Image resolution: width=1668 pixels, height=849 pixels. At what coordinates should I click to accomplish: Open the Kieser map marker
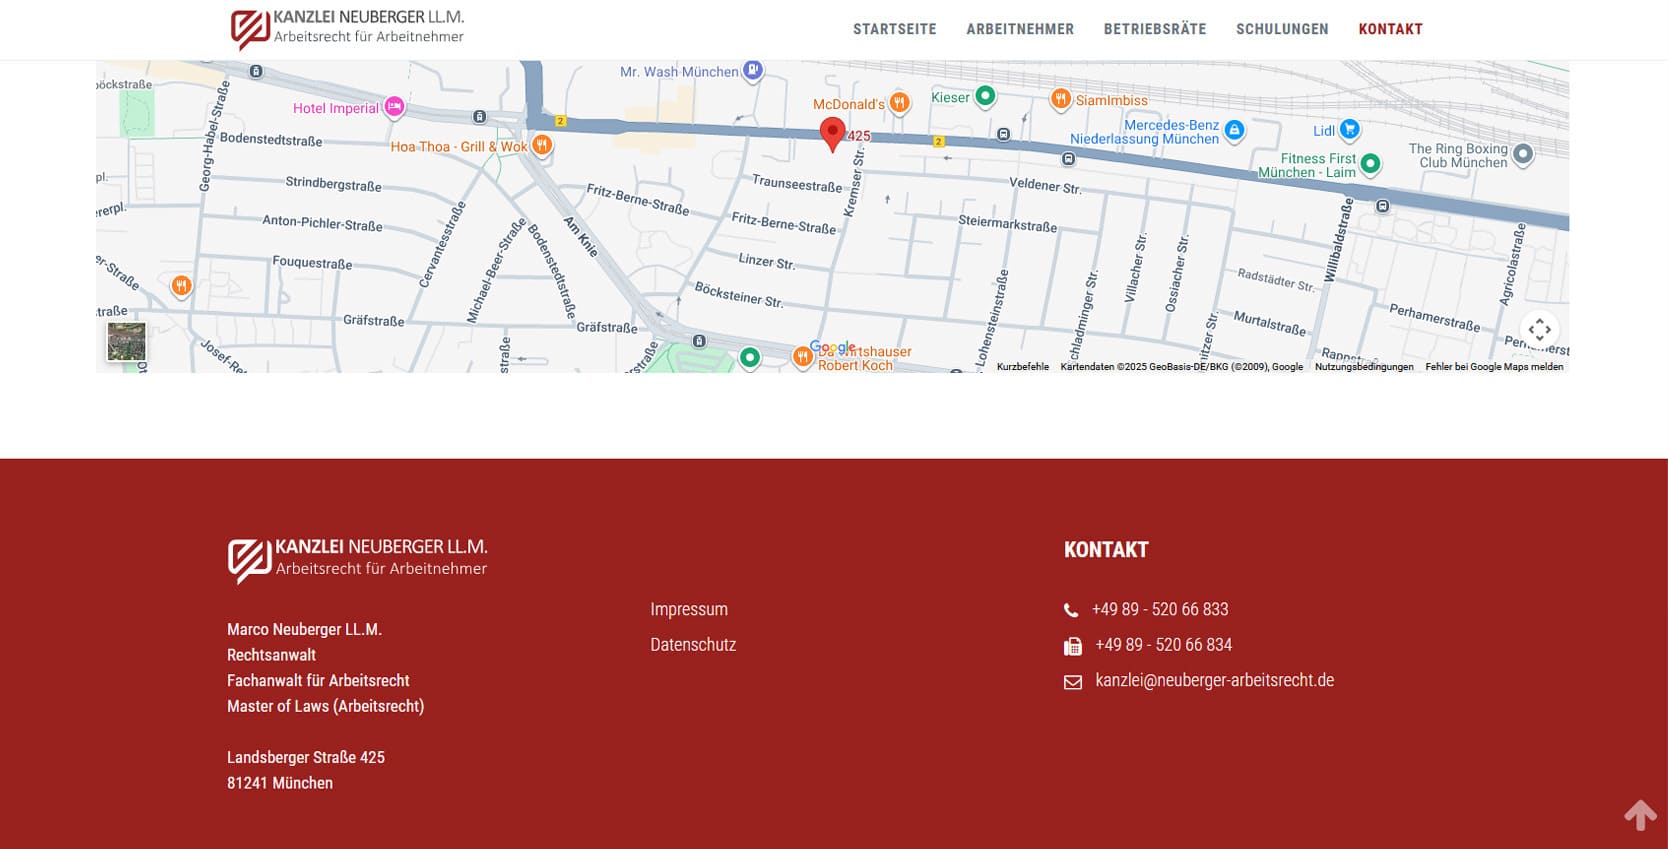coord(985,96)
